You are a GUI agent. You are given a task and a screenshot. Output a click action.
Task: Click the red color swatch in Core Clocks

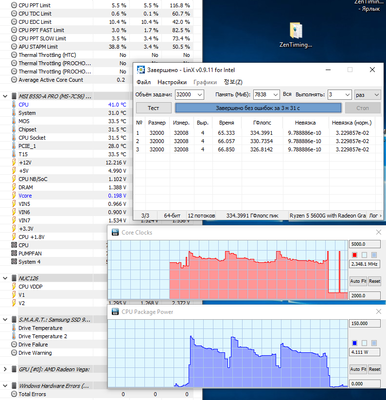(354, 255)
